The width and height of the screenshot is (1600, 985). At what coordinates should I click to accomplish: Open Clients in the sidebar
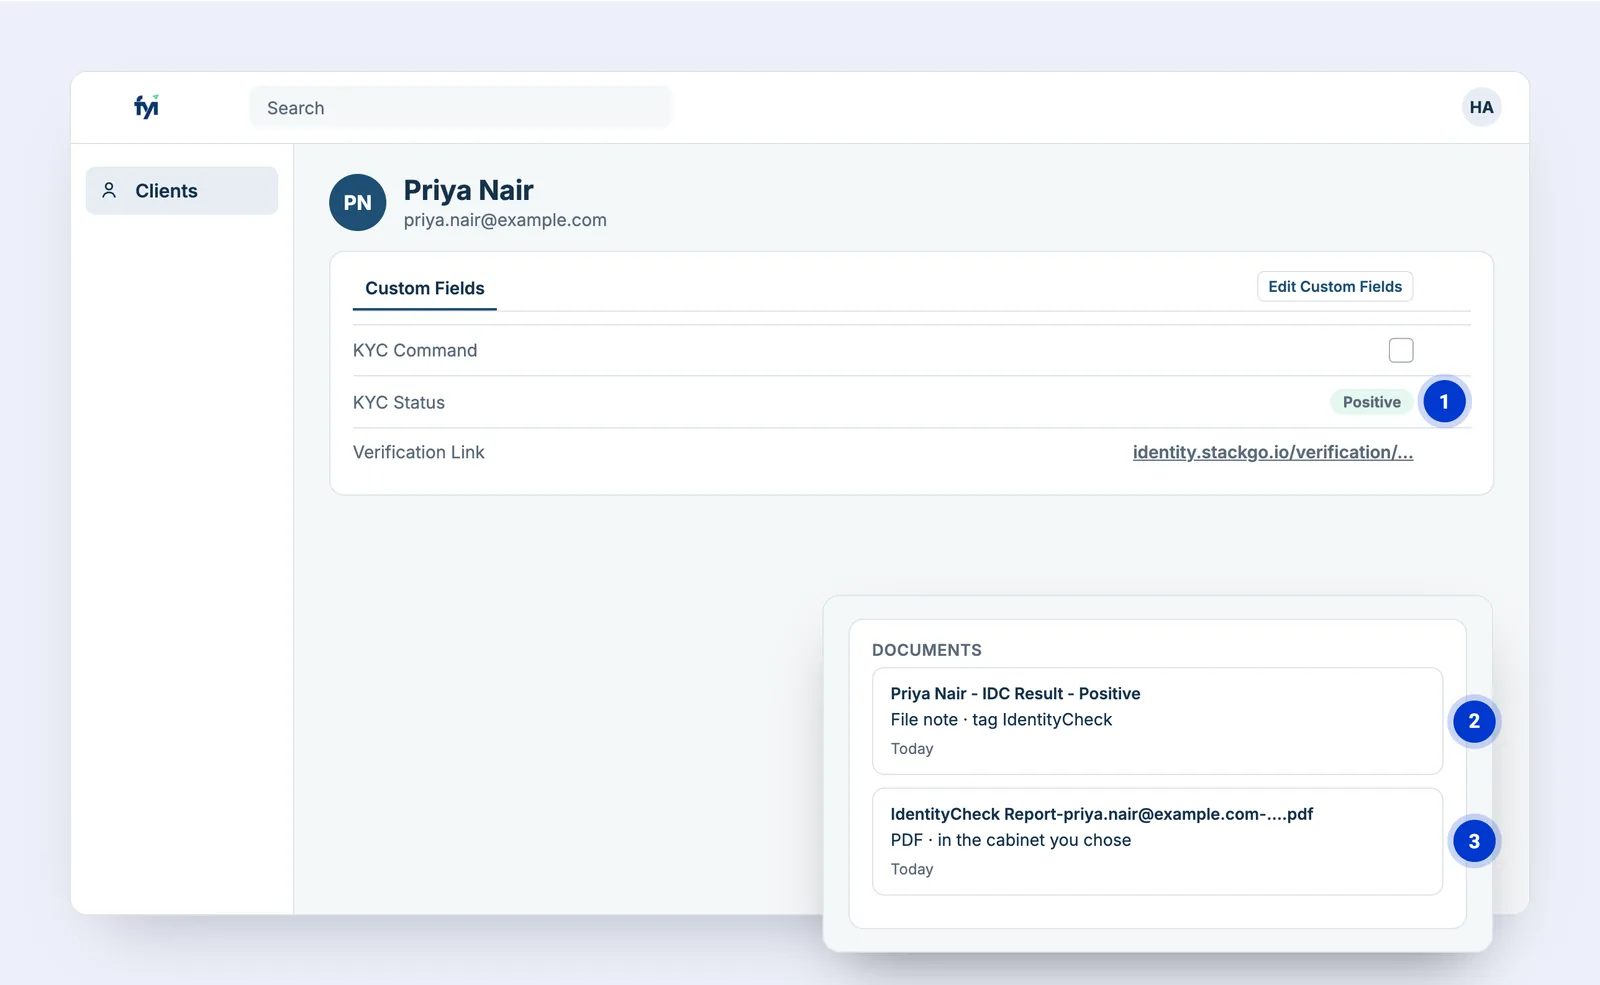coord(182,190)
